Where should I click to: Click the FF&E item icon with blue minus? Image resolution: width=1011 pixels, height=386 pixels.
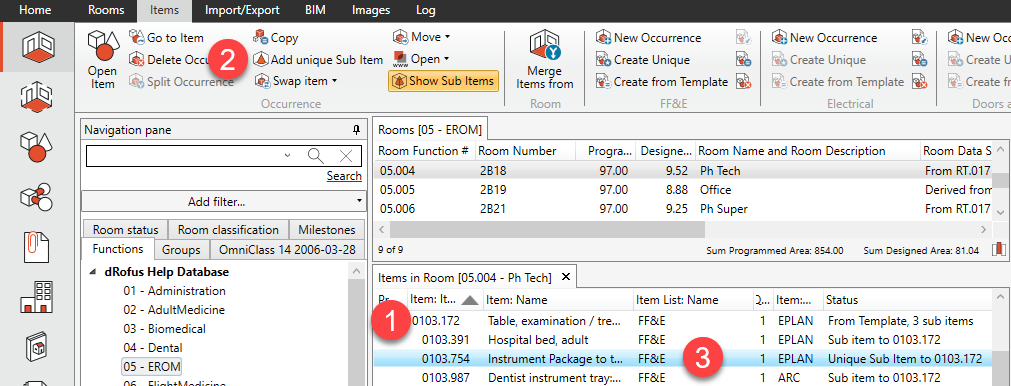[x=743, y=60]
